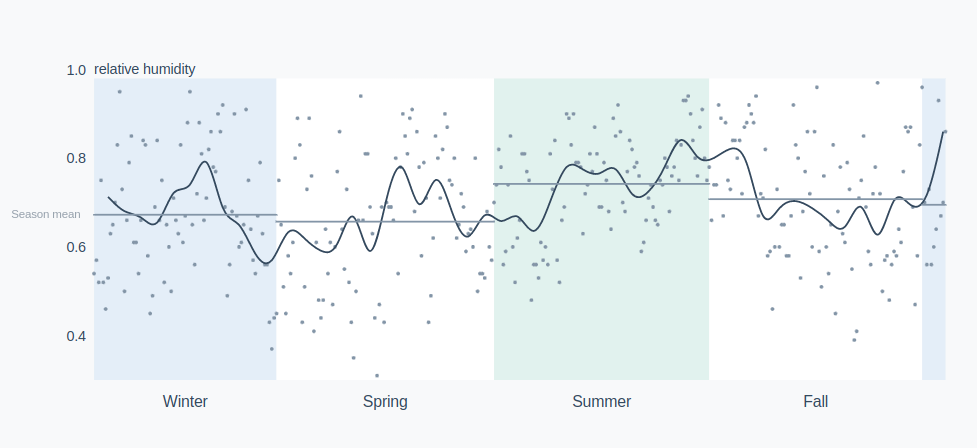
Task: Click the lowest data point in Fall
Action: [x=854, y=340]
